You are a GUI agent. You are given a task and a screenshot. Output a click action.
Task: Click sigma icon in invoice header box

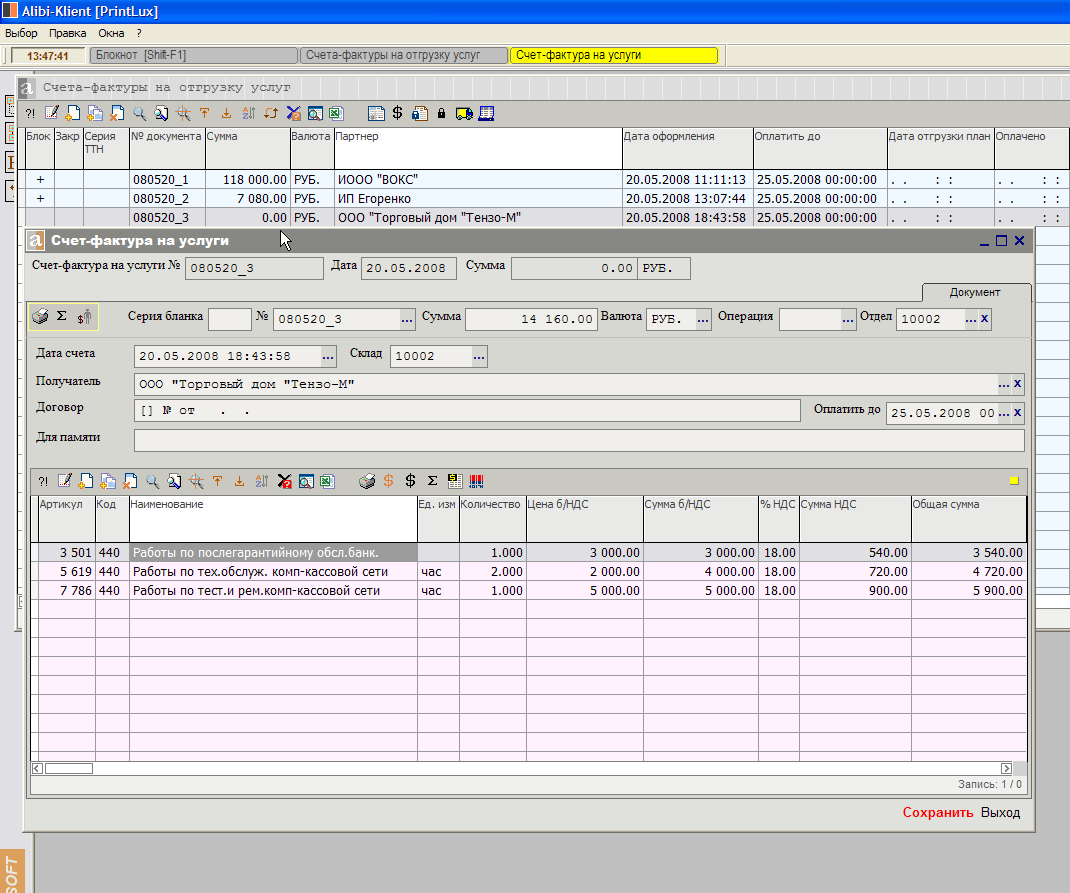pyautogui.click(x=61, y=316)
